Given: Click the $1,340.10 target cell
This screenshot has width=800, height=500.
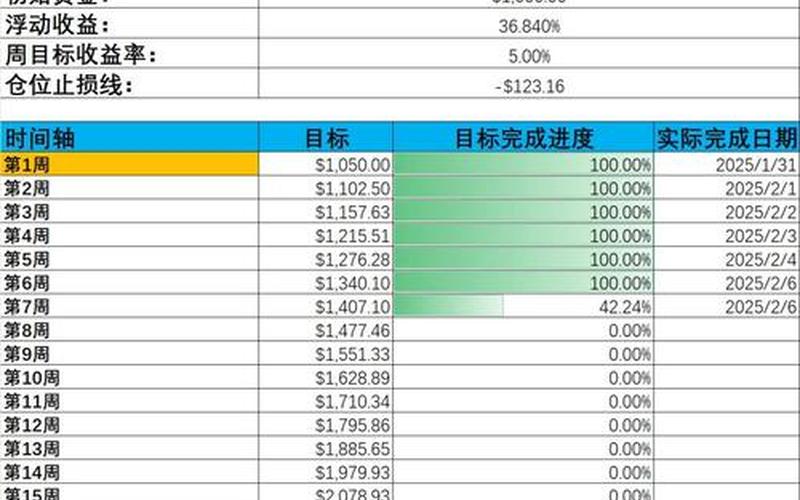Looking at the screenshot, I should tap(326, 282).
